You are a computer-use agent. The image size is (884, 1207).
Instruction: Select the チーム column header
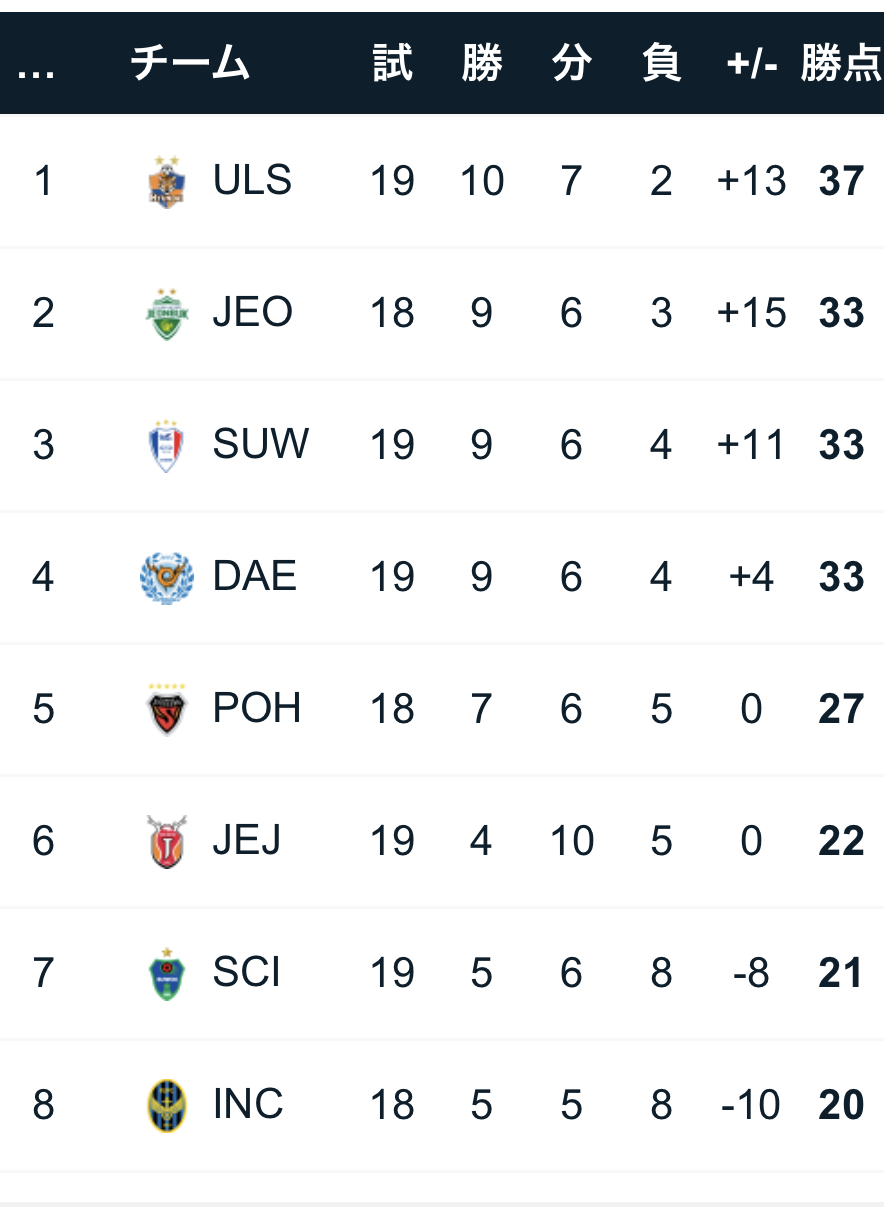pyautogui.click(x=189, y=64)
